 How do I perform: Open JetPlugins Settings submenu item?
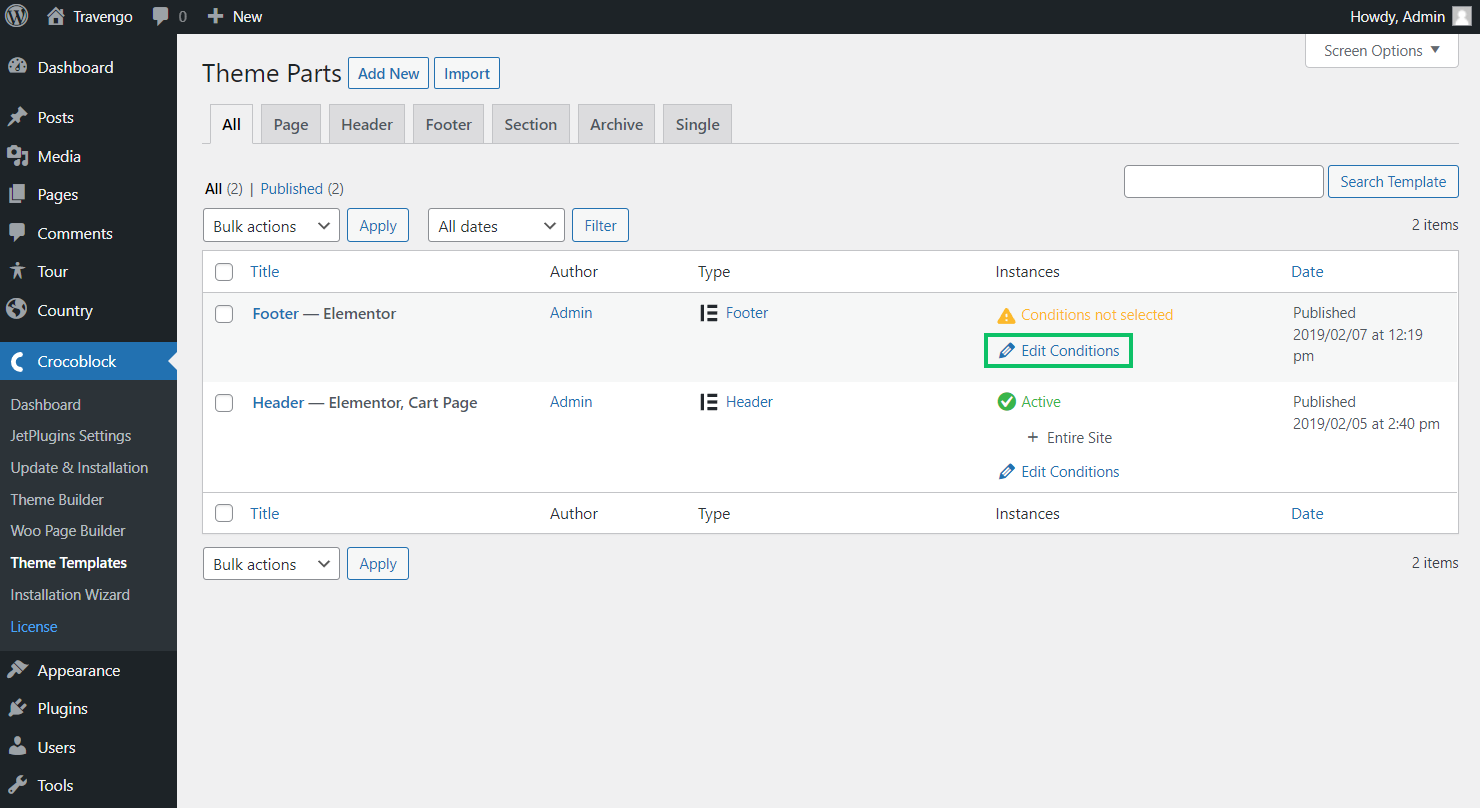(71, 436)
